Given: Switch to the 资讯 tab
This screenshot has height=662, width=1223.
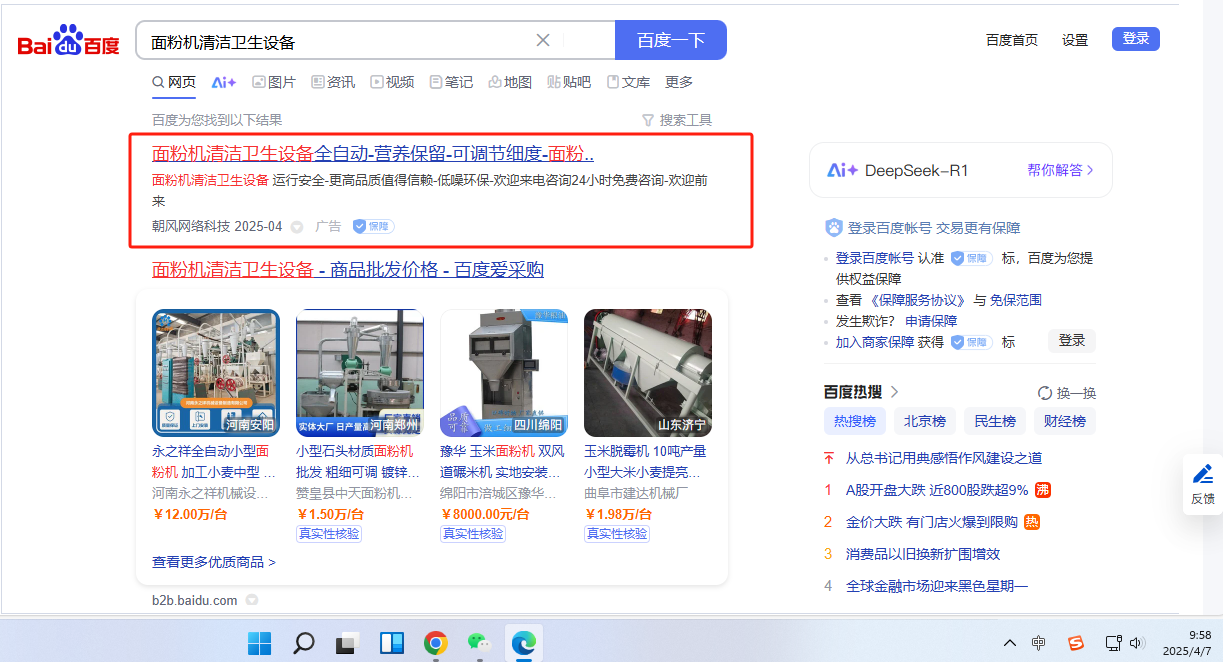Looking at the screenshot, I should 333,82.
